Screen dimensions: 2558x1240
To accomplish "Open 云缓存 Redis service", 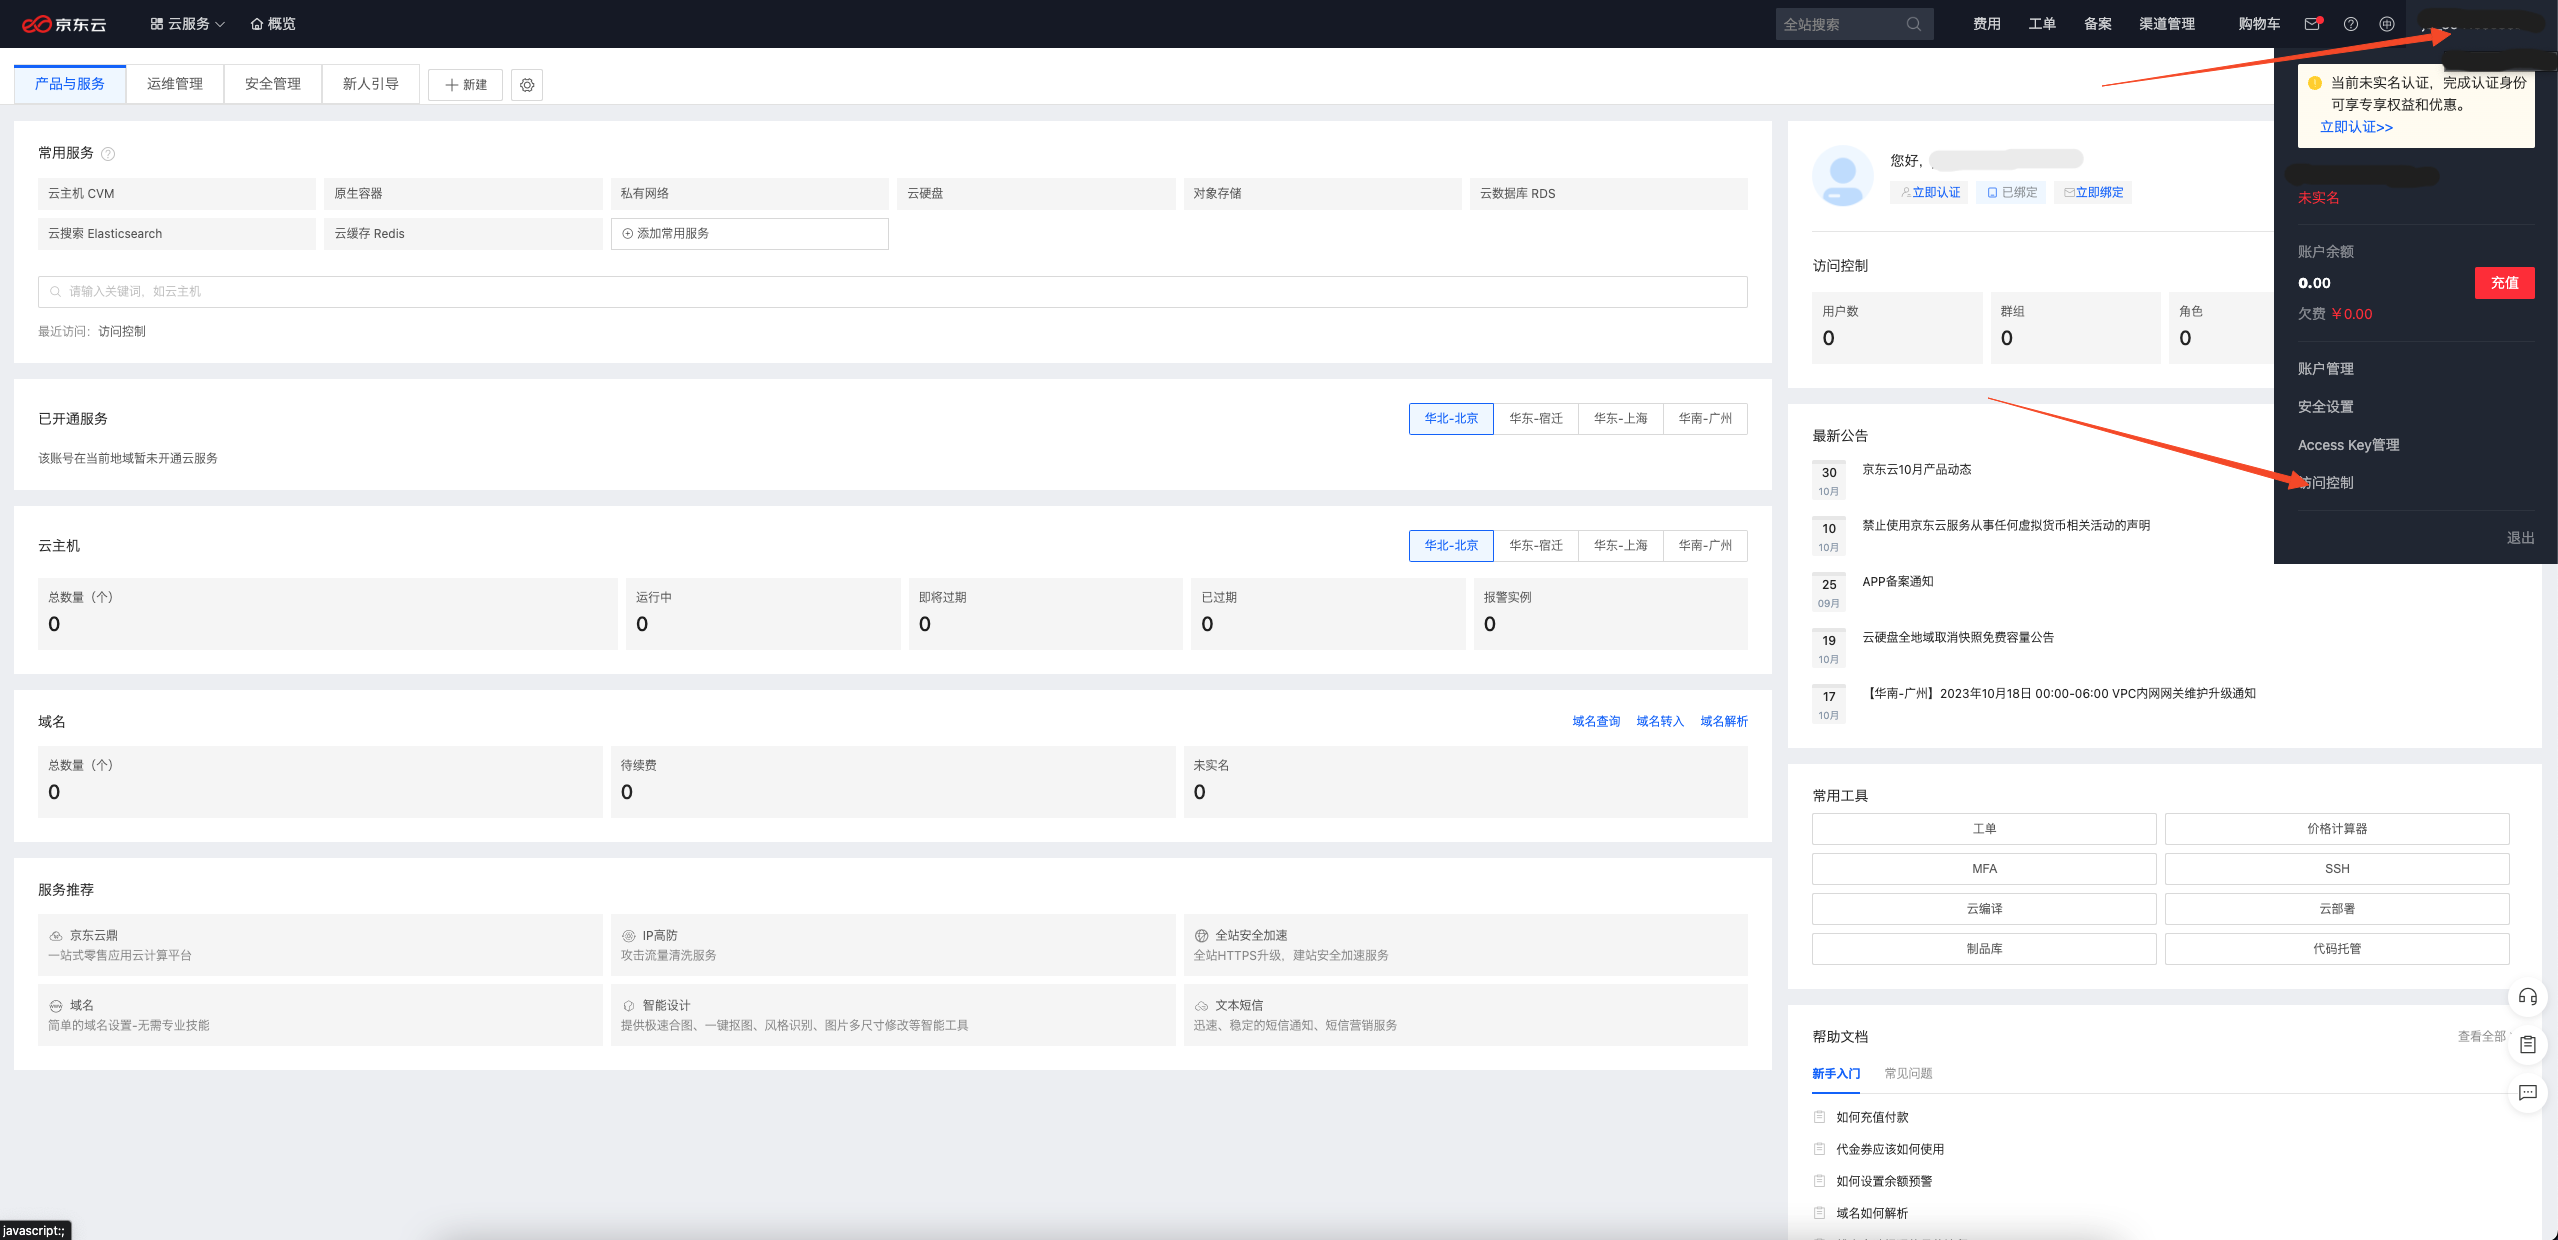I will [463, 234].
